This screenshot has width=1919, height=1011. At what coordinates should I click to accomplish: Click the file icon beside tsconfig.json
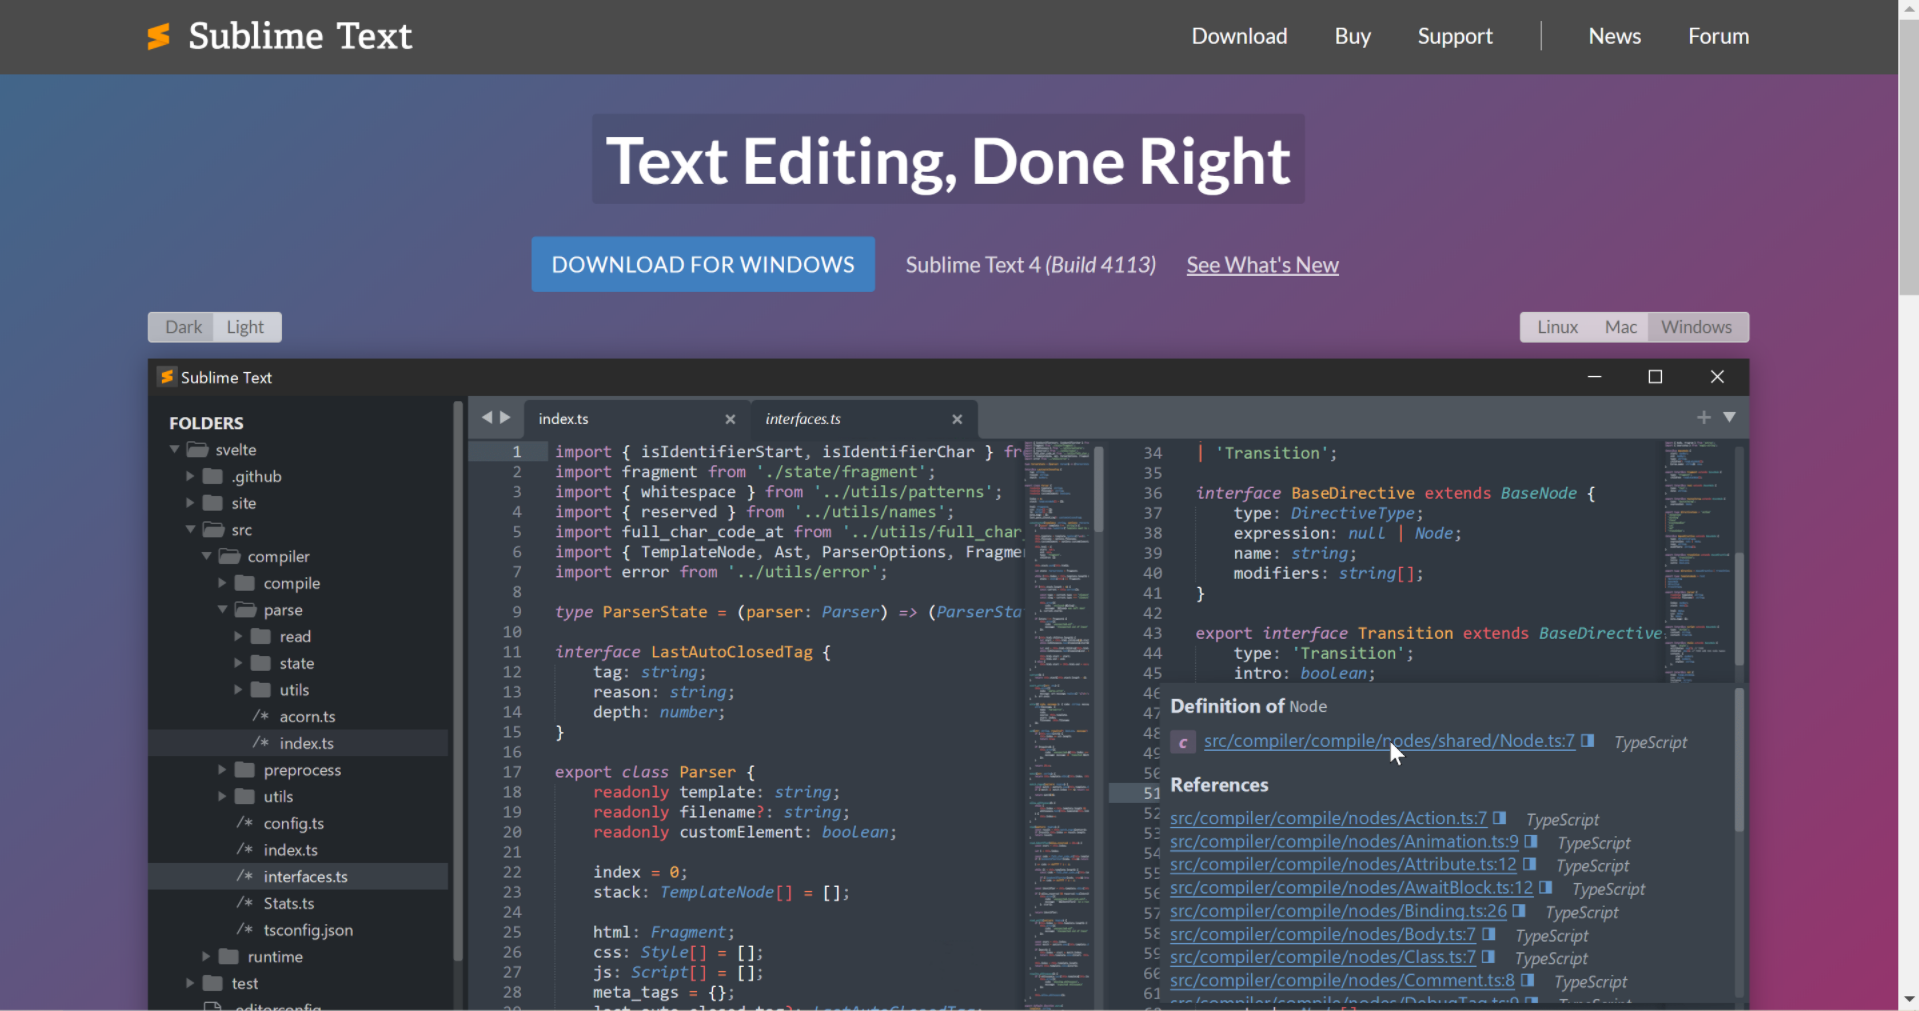(245, 929)
